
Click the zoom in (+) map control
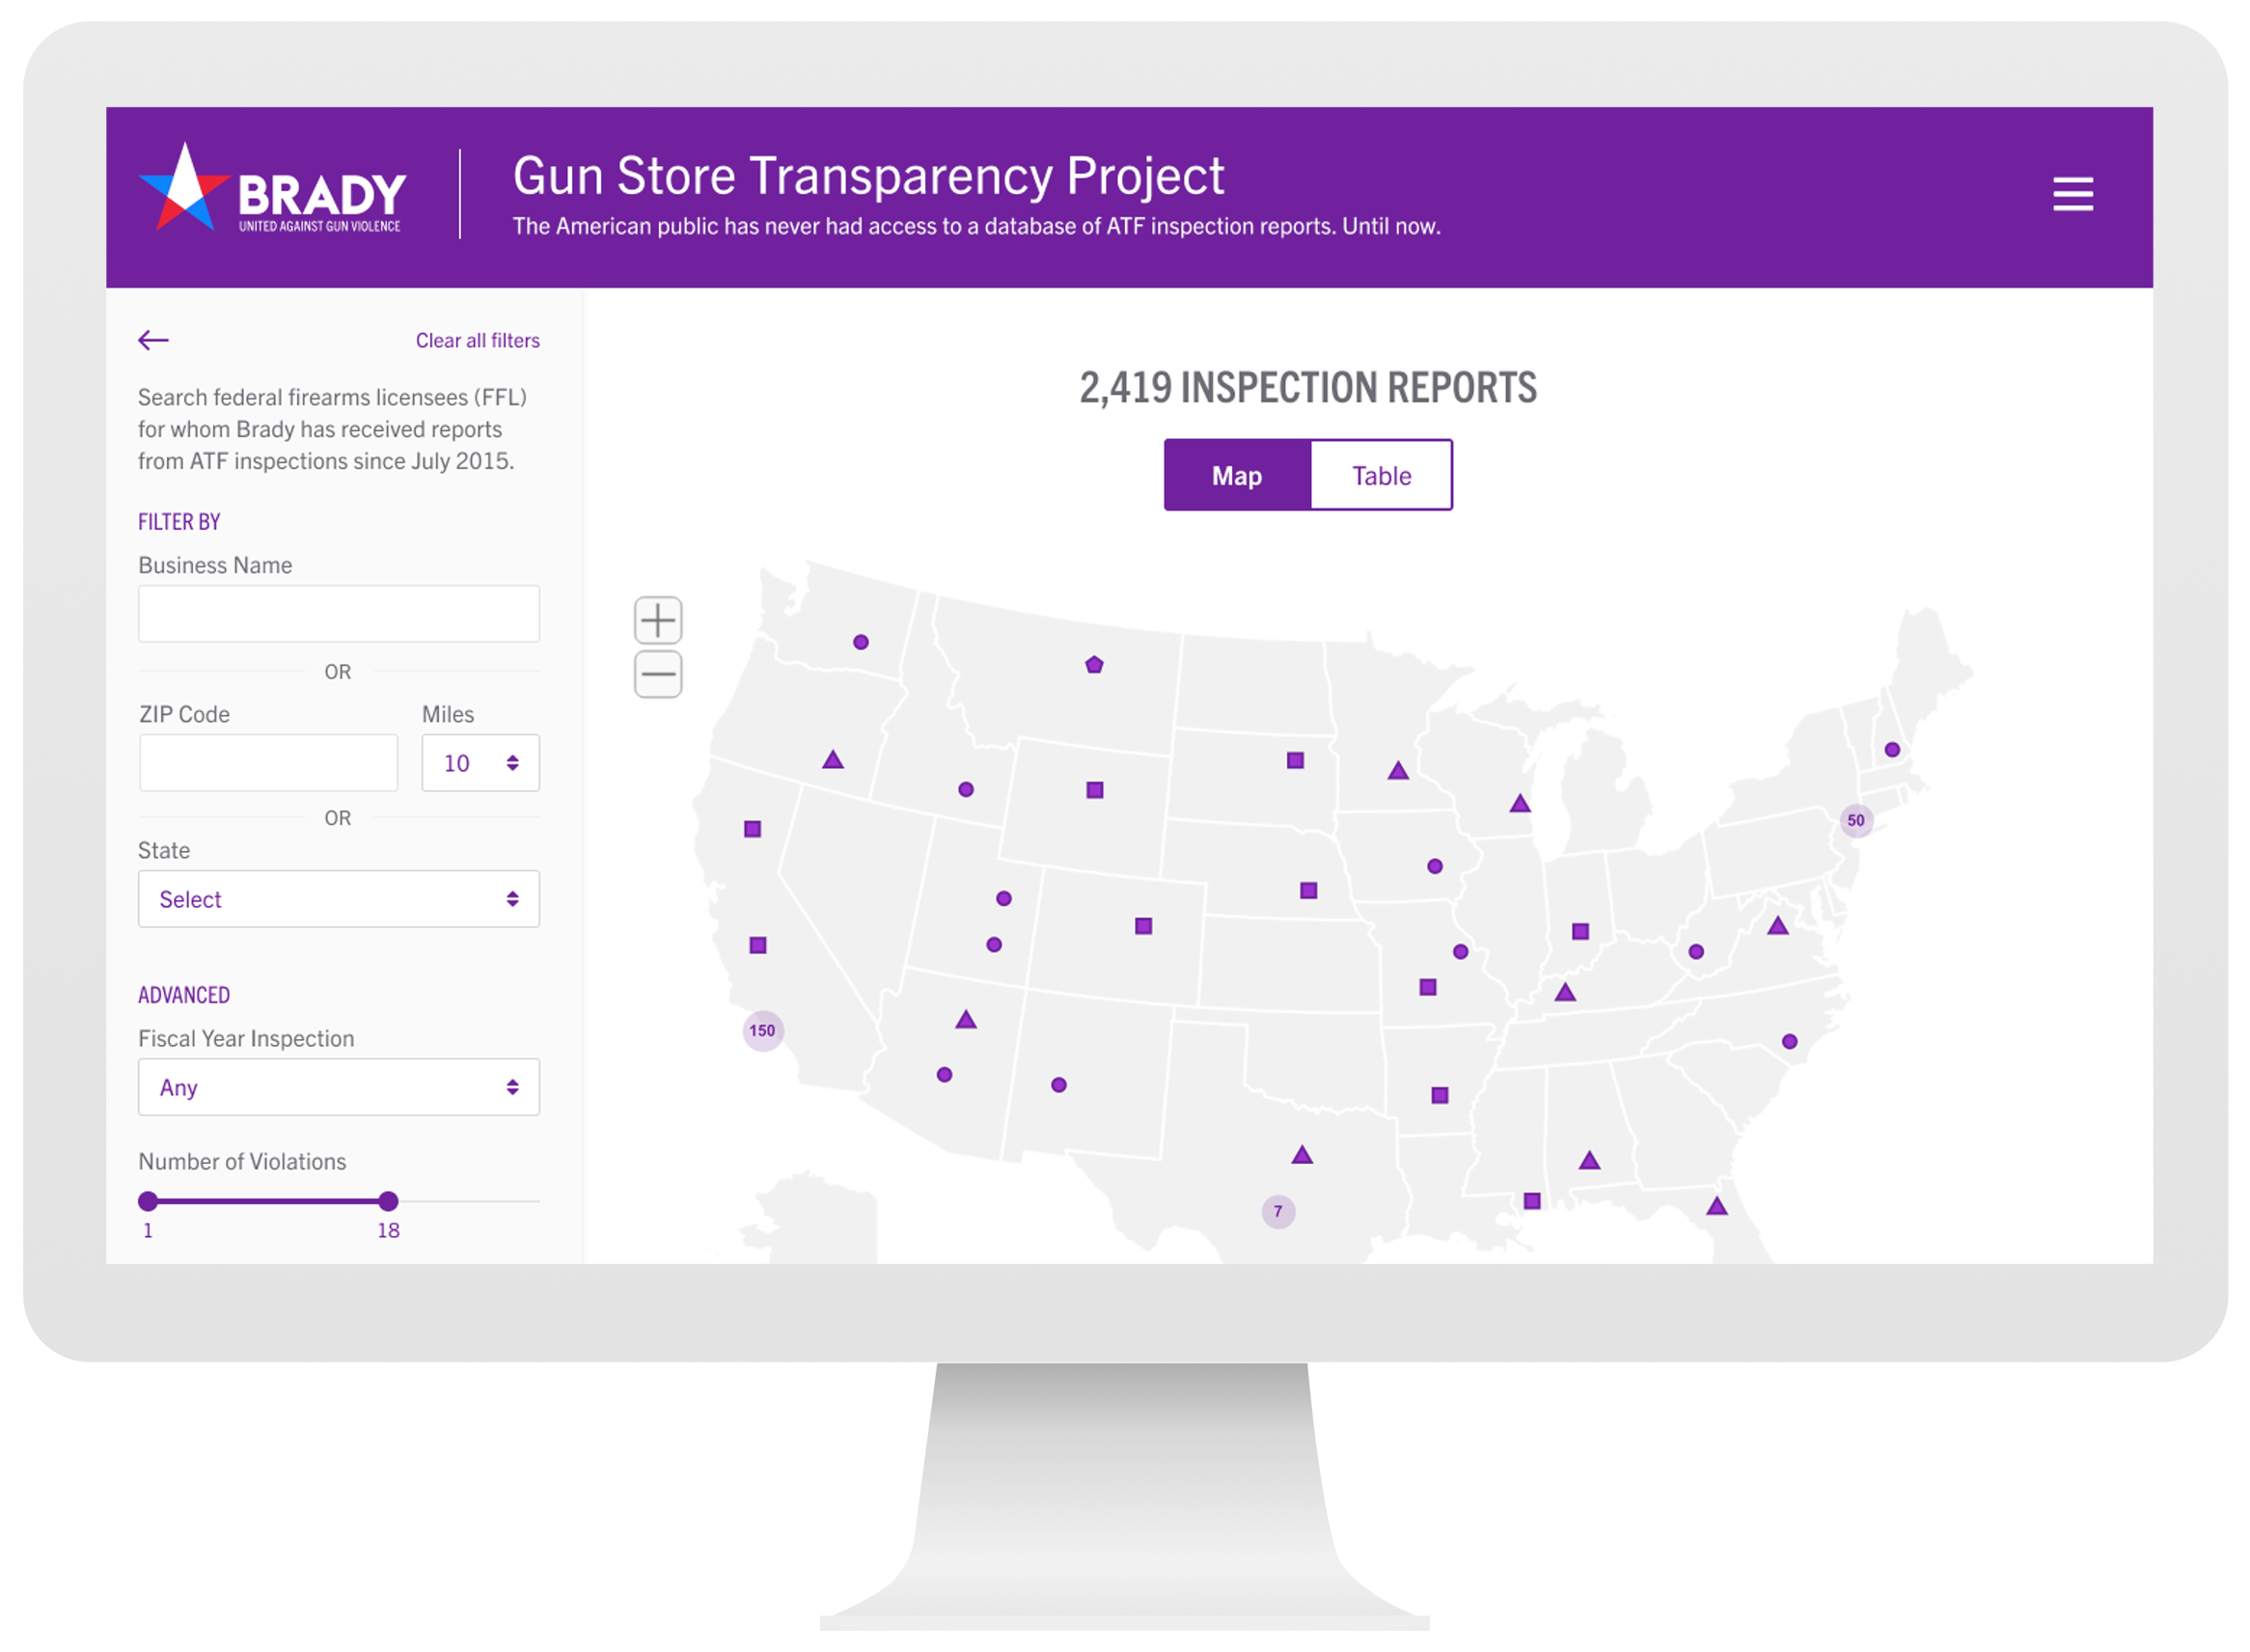tap(659, 619)
